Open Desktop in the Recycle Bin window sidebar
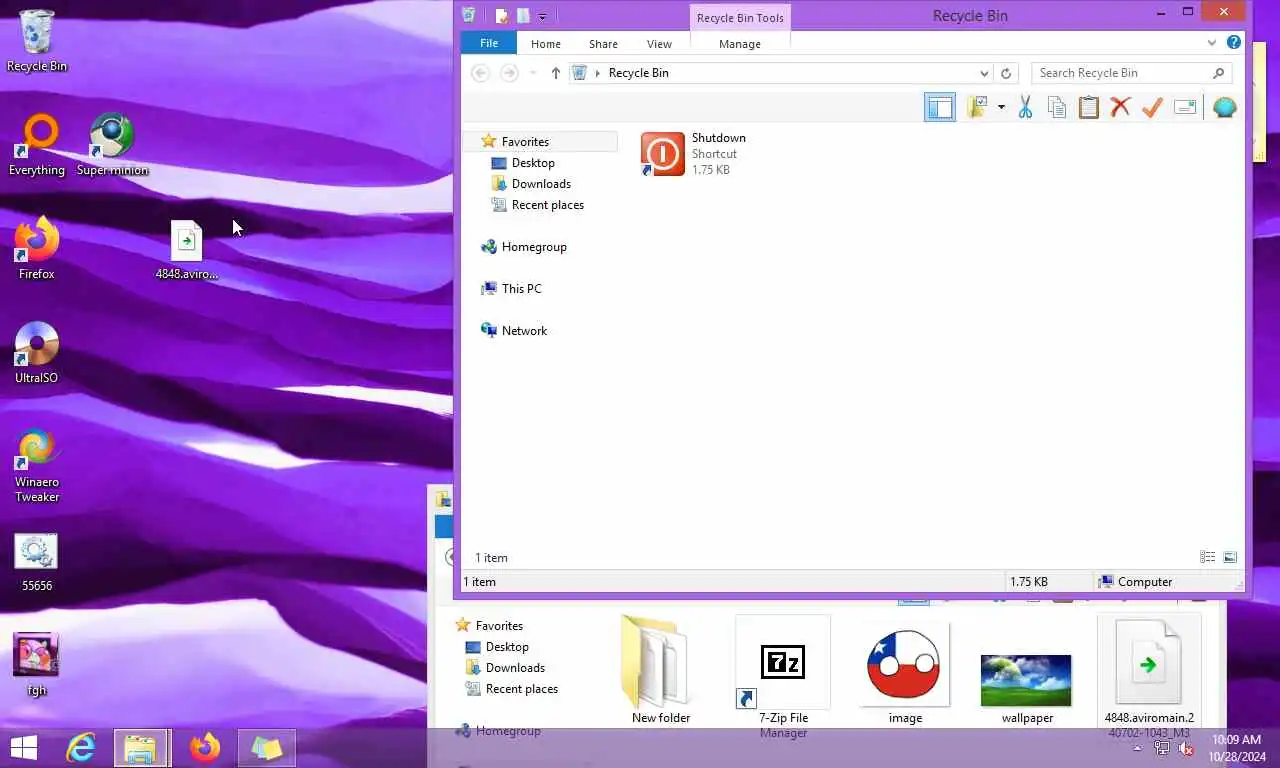Screen dimensions: 1280x768 [533, 163]
